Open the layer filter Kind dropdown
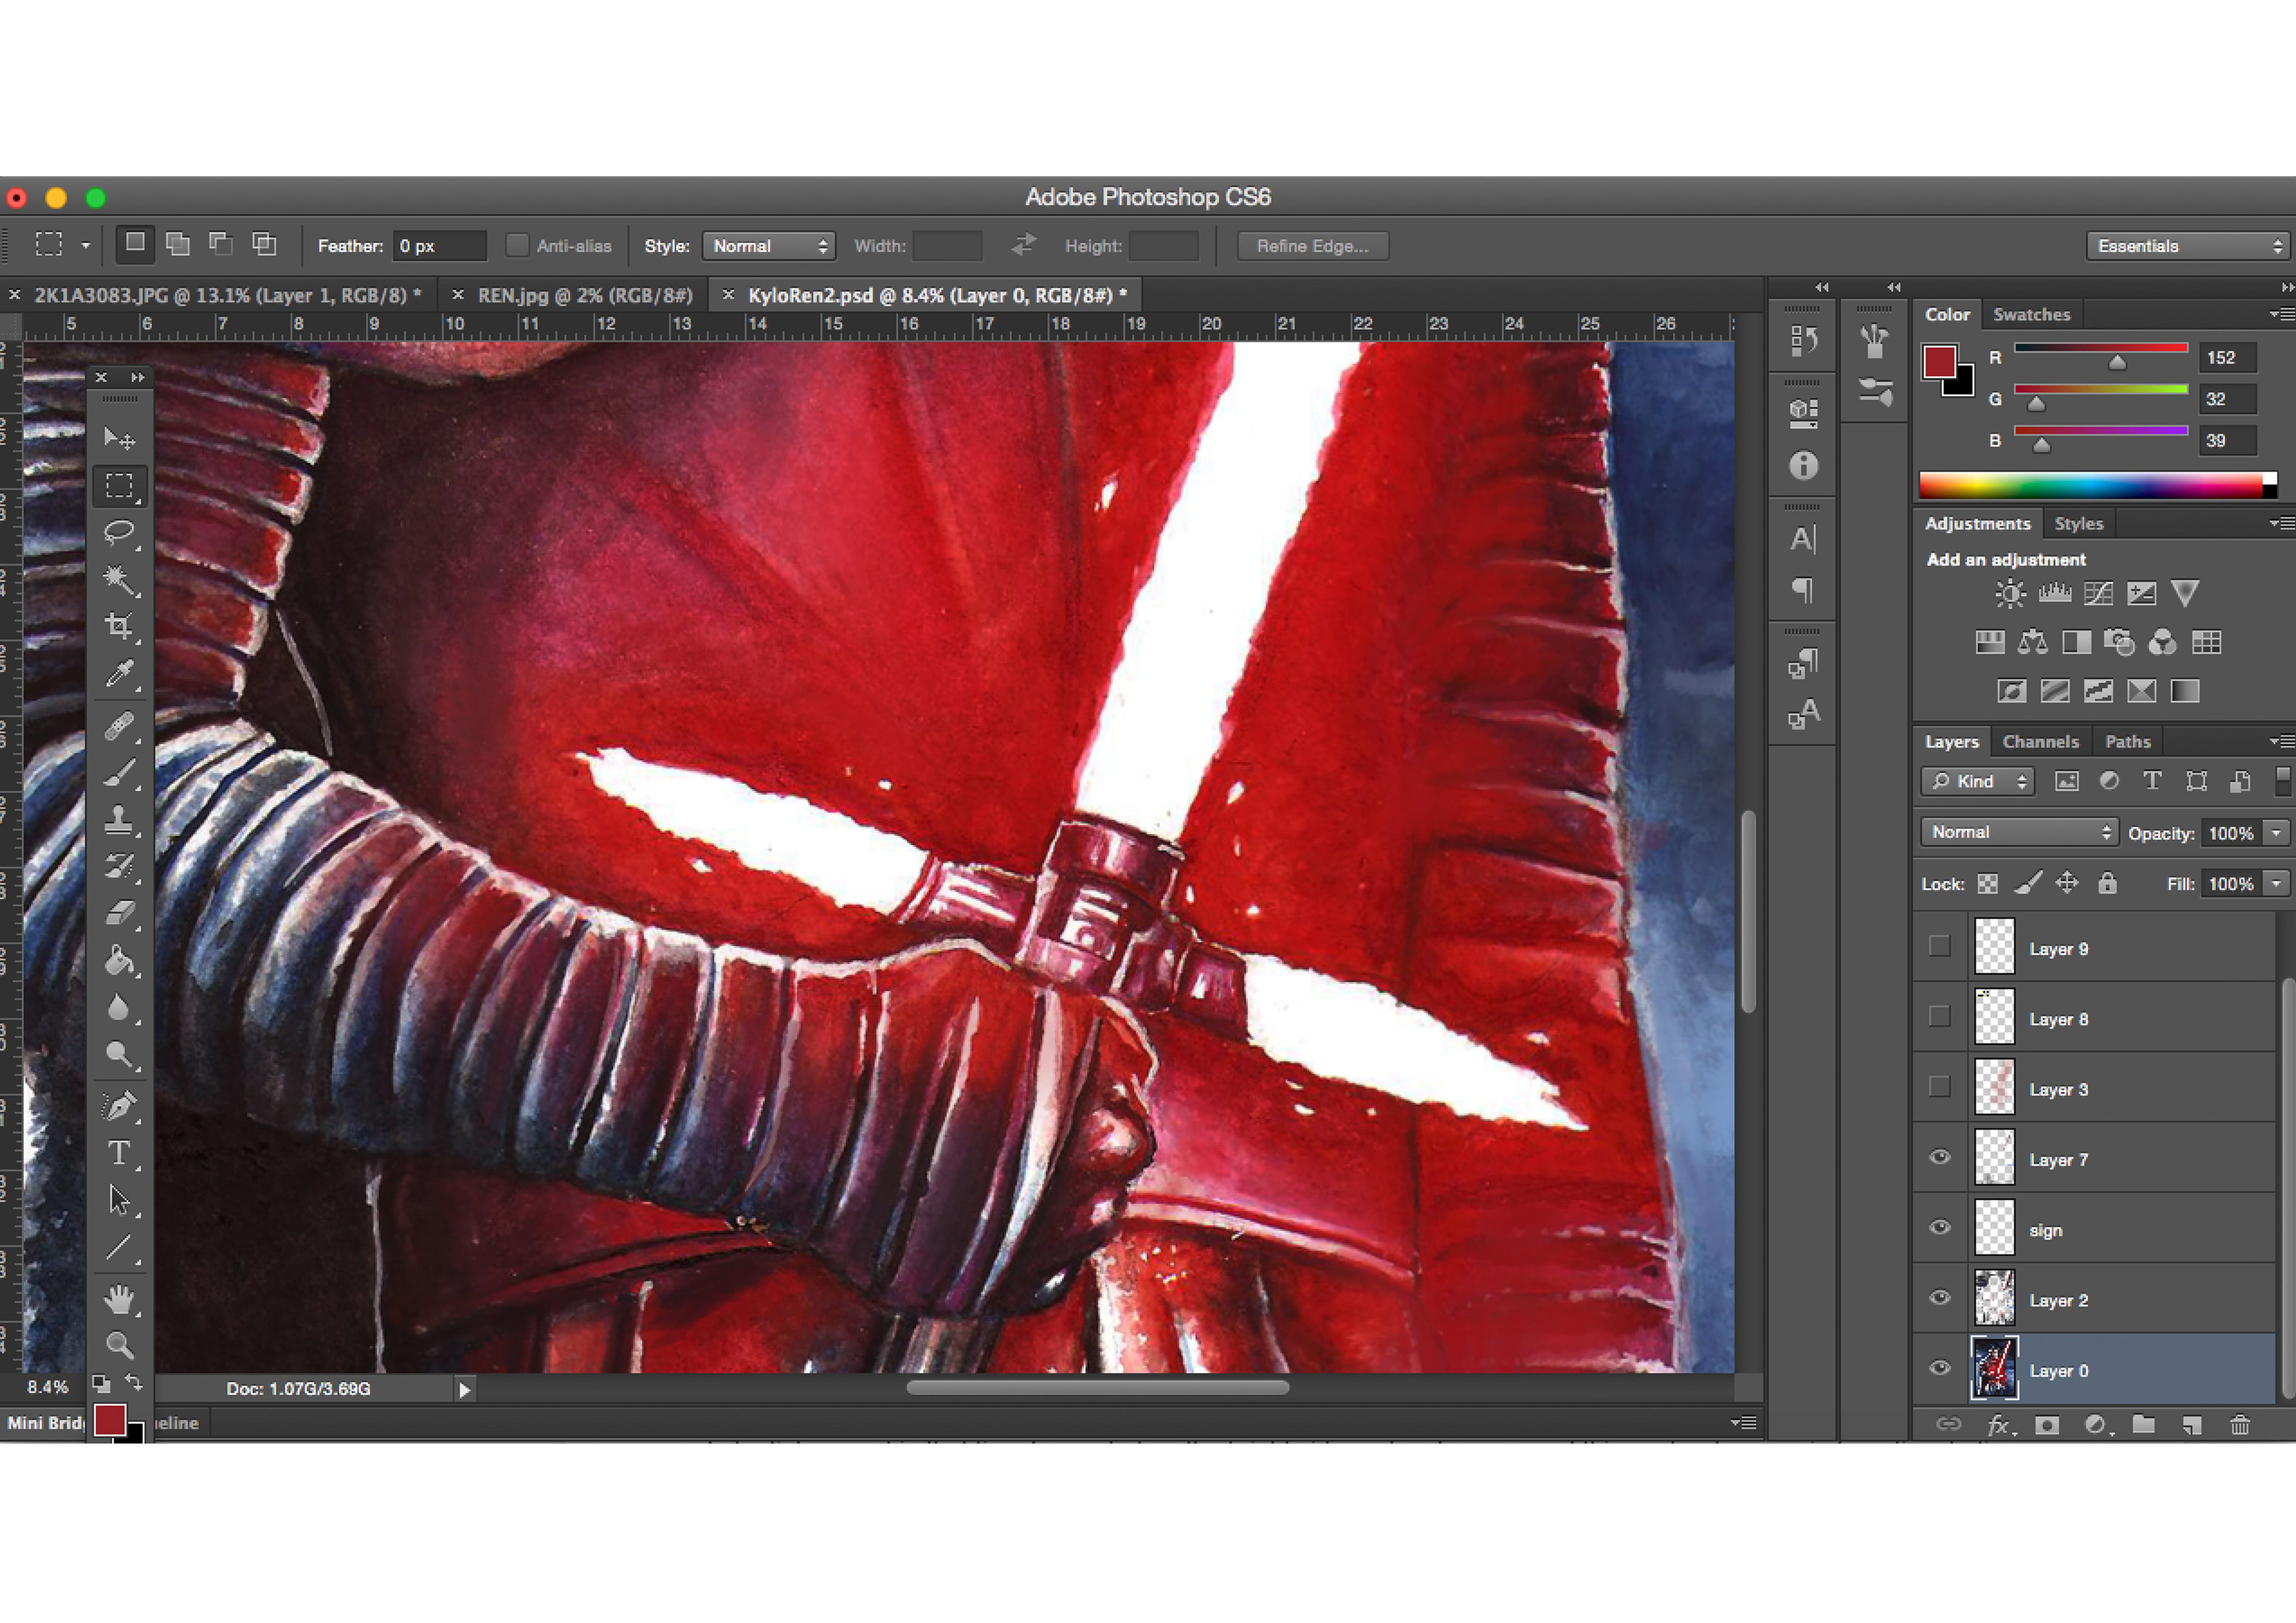The width and height of the screenshot is (2296, 1623). tap(1978, 781)
